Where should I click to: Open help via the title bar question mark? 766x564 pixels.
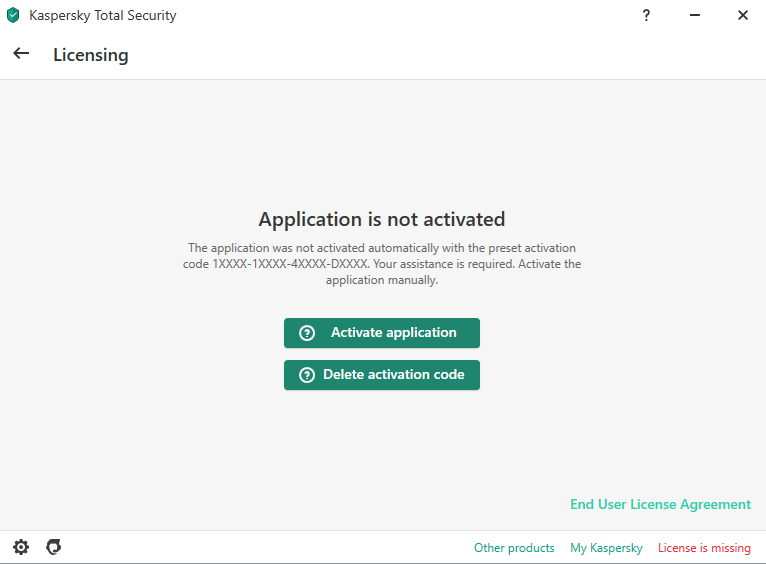(x=646, y=16)
